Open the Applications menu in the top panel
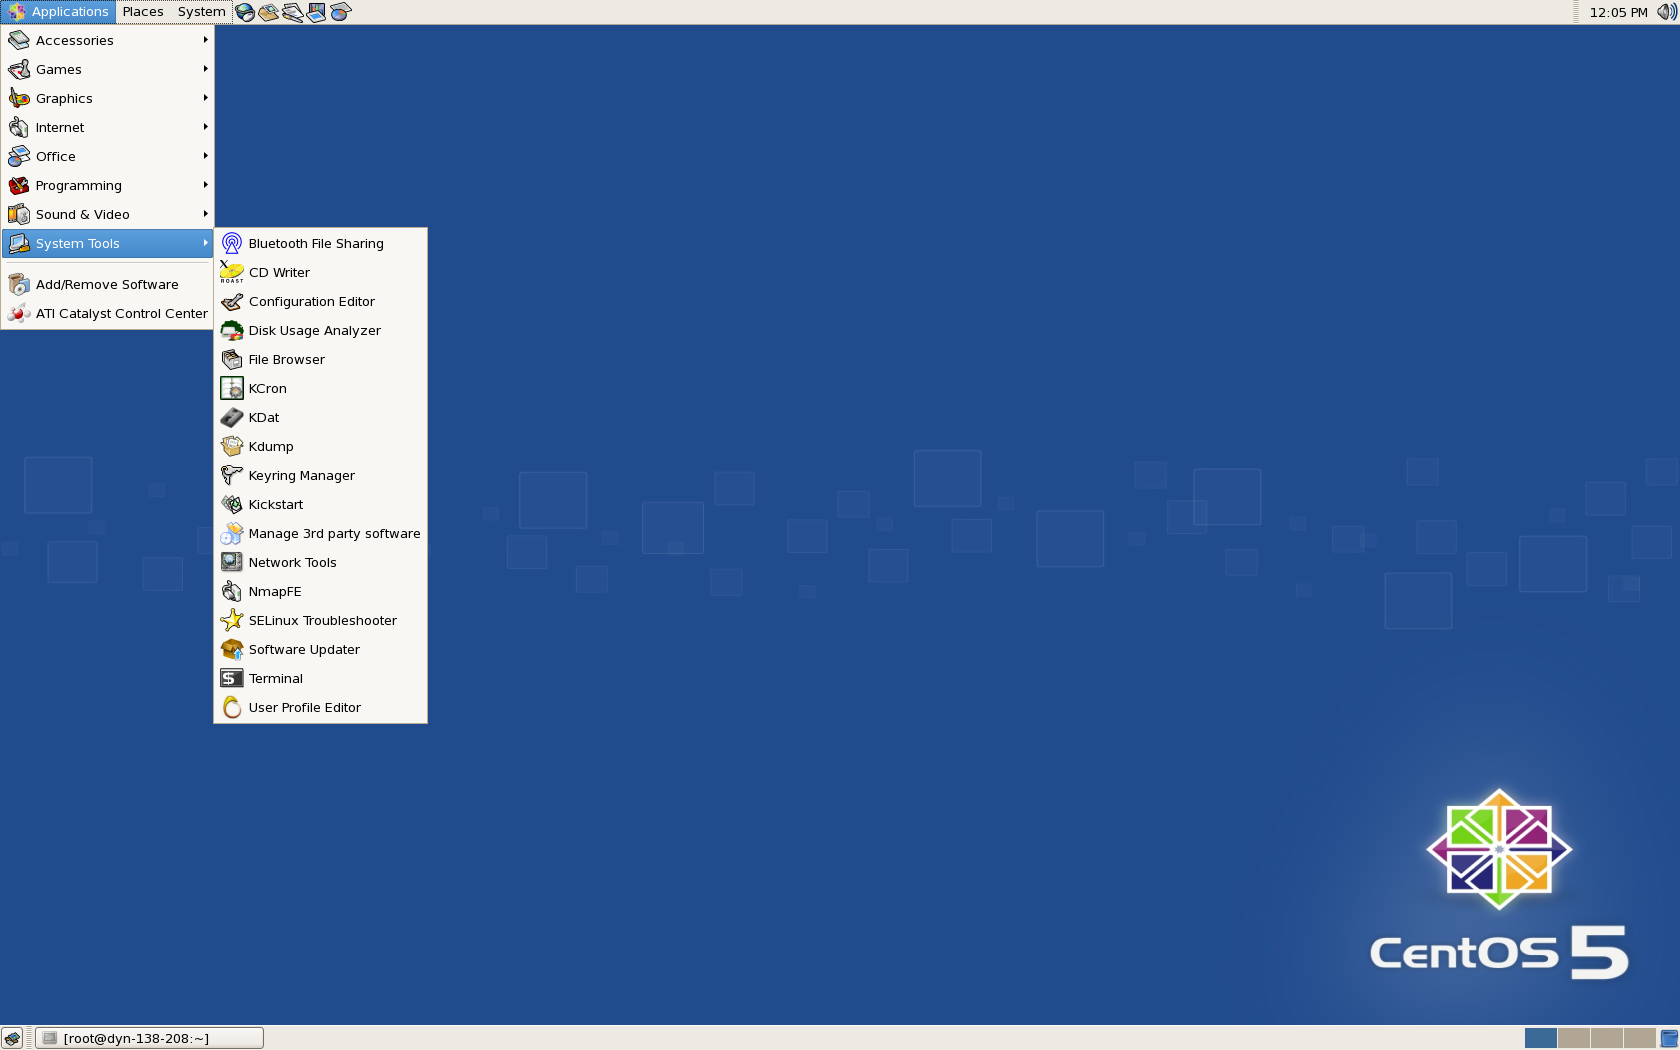This screenshot has height=1050, width=1680. tap(58, 12)
